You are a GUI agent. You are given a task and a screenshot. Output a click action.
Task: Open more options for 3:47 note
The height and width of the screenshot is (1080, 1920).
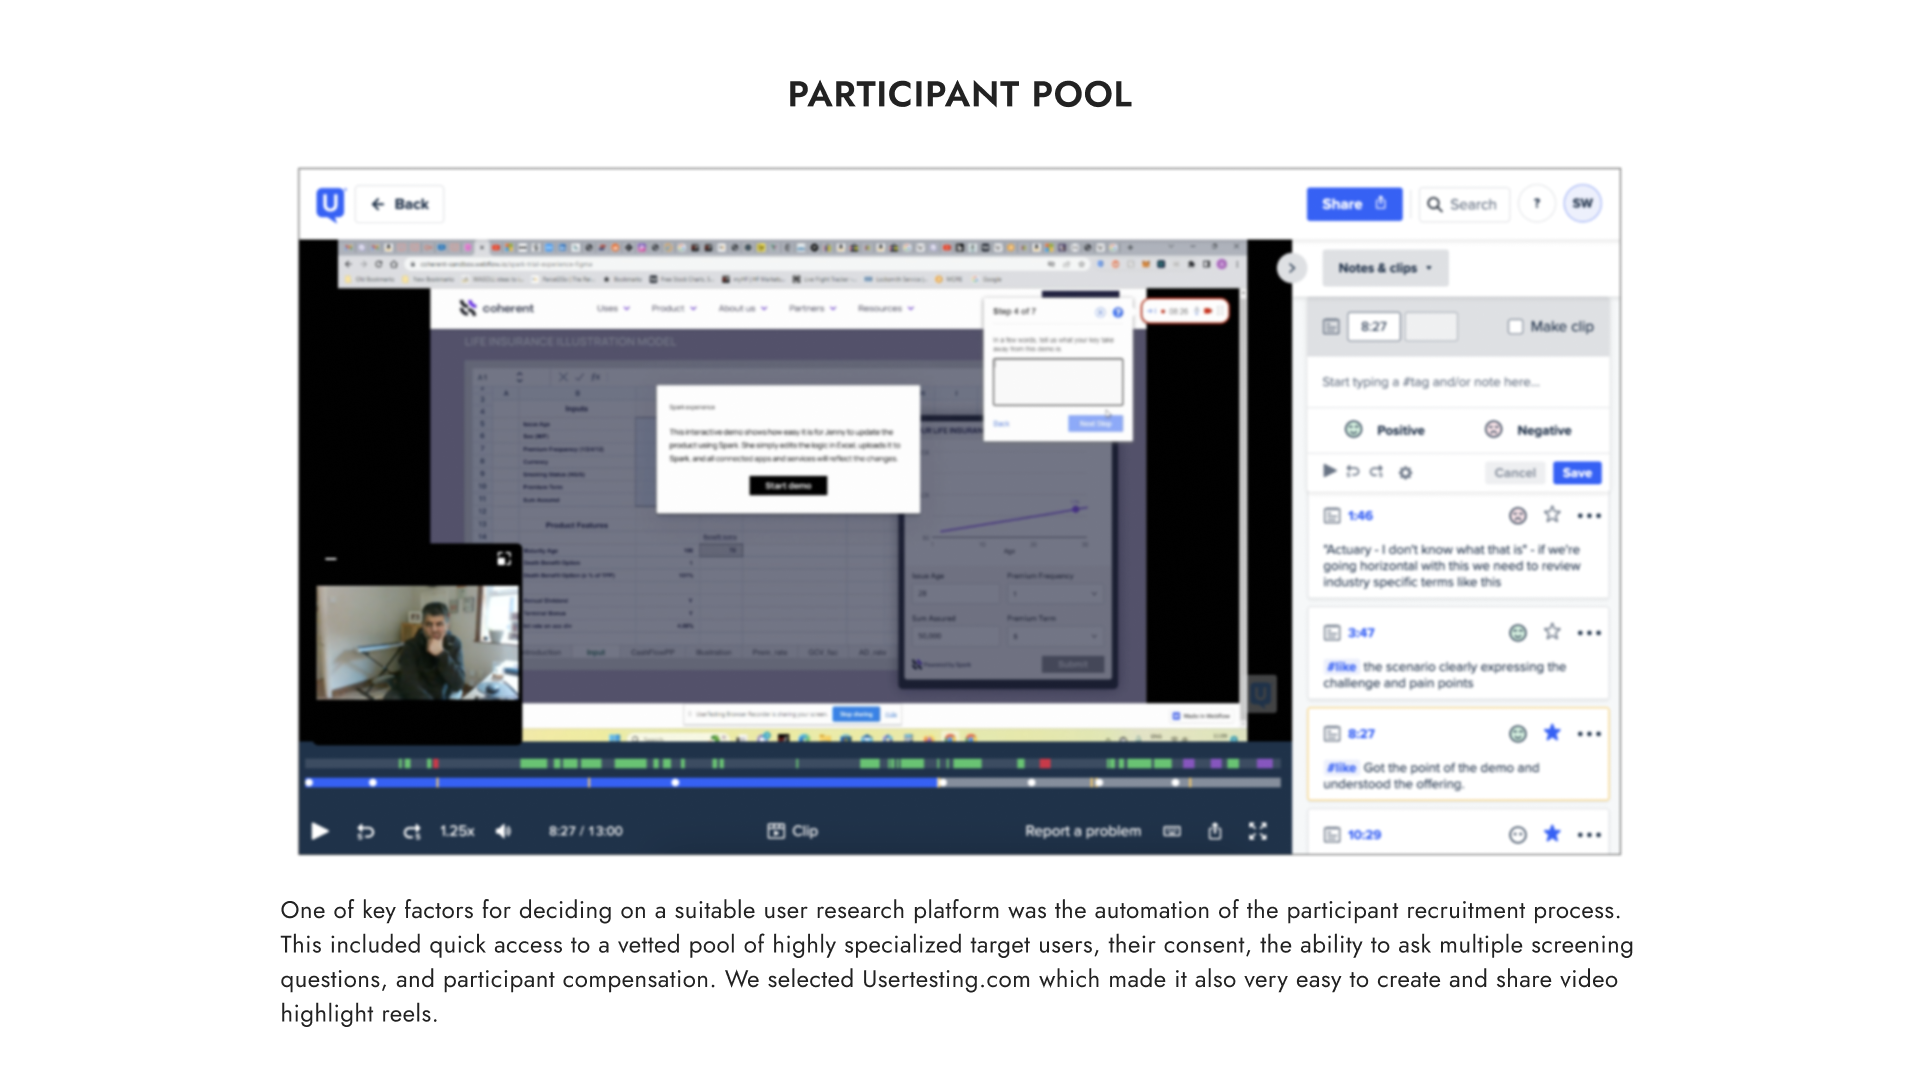coord(1589,633)
